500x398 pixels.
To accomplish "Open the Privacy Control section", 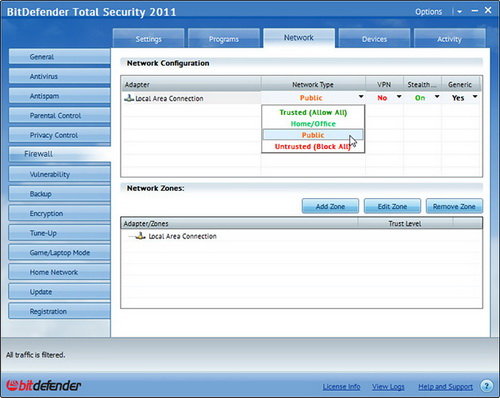I will (59, 135).
